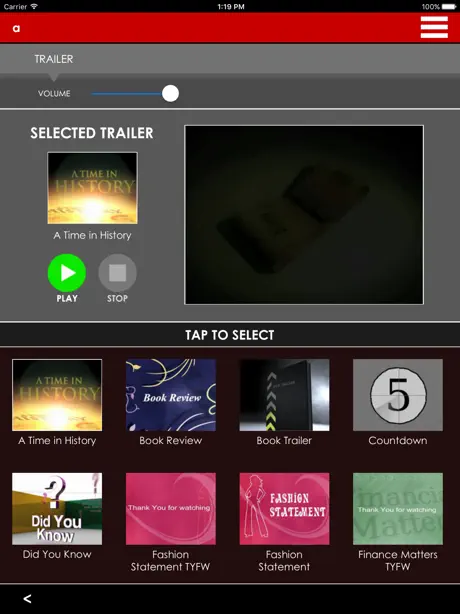
Task: Open the hamburger menu in red header
Action: pyautogui.click(x=434, y=27)
